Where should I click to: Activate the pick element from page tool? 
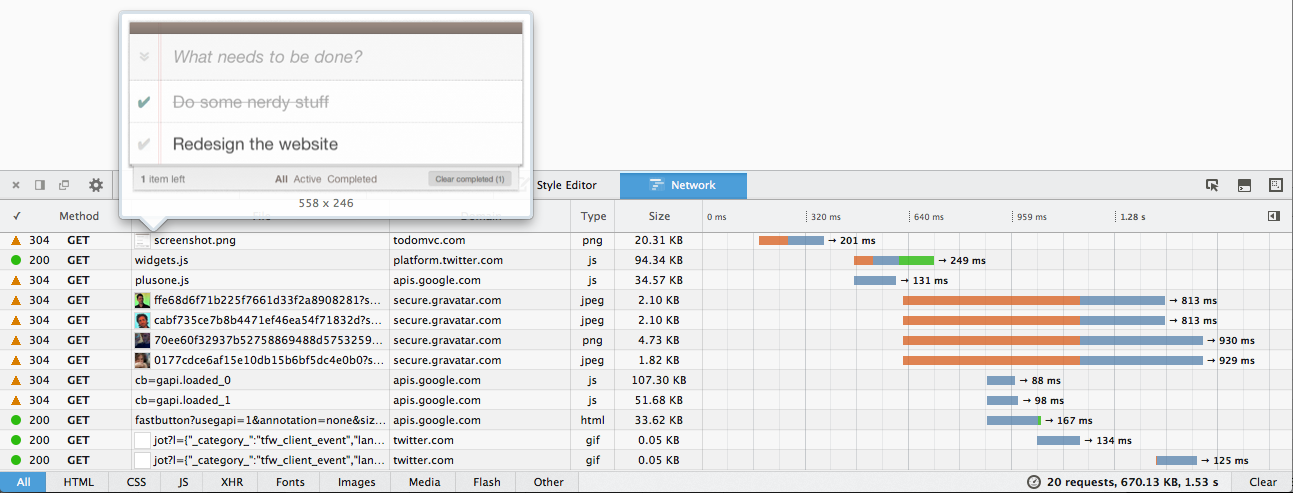(1213, 185)
